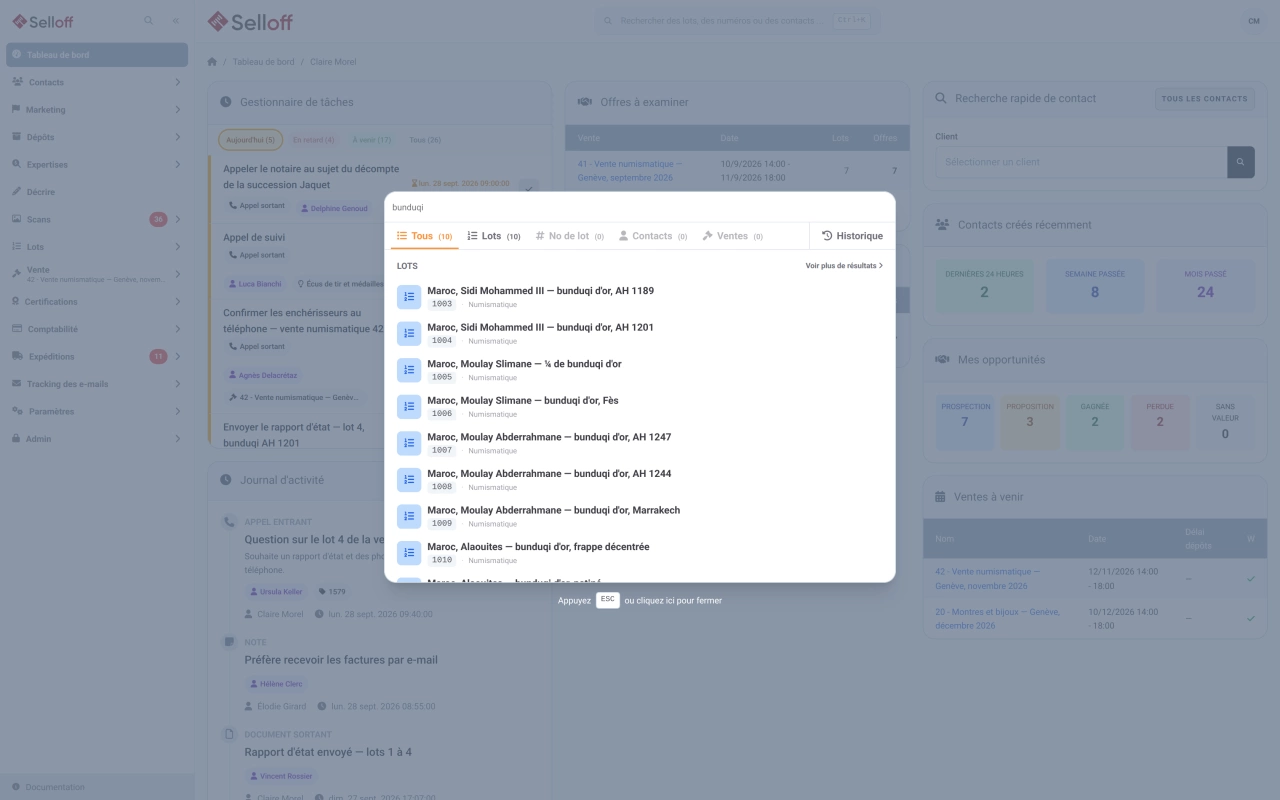
Task: Click the lot icon beside lot 1006
Action: [x=409, y=407]
